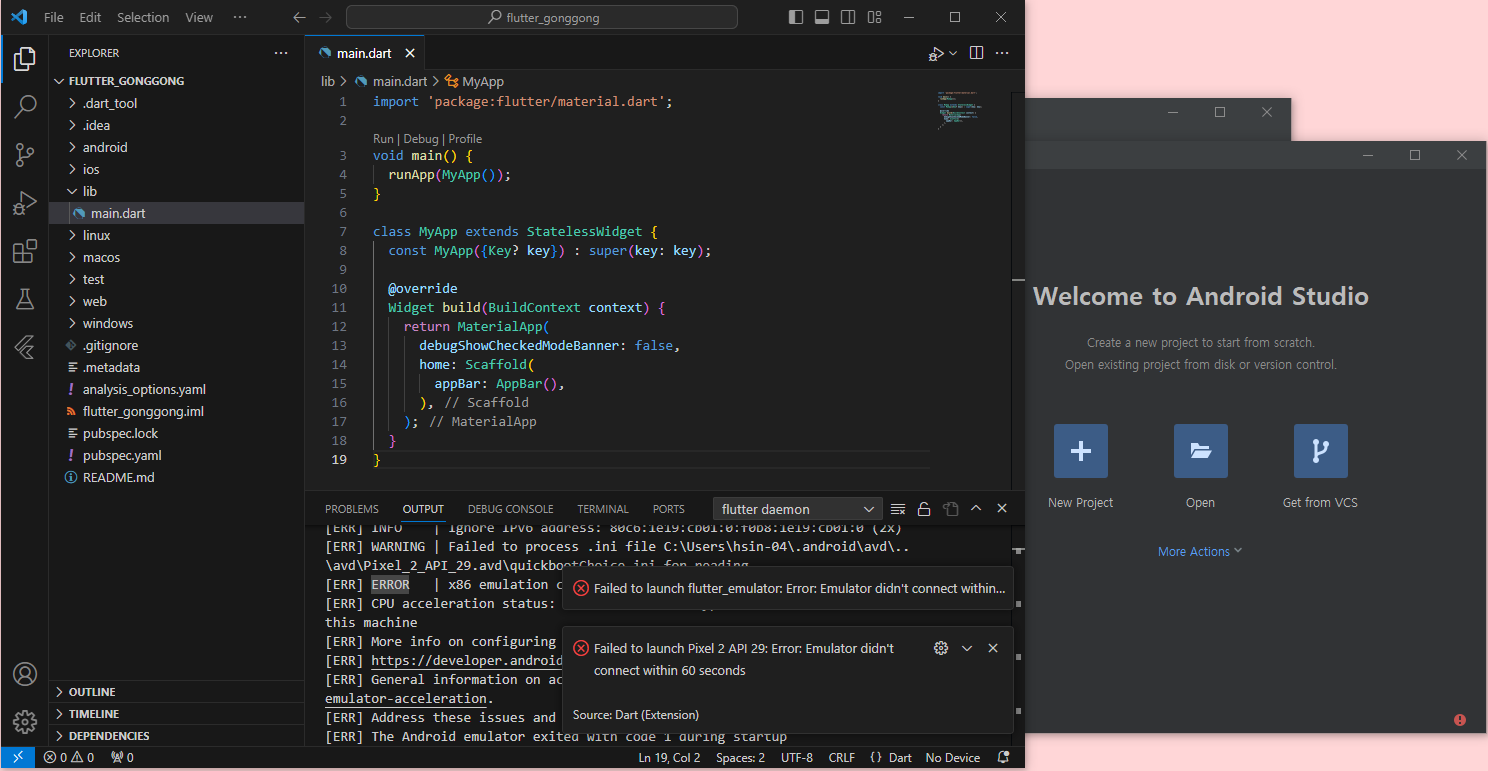Open the Extensions view in activity bar
This screenshot has width=1488, height=771.
tap(25, 251)
